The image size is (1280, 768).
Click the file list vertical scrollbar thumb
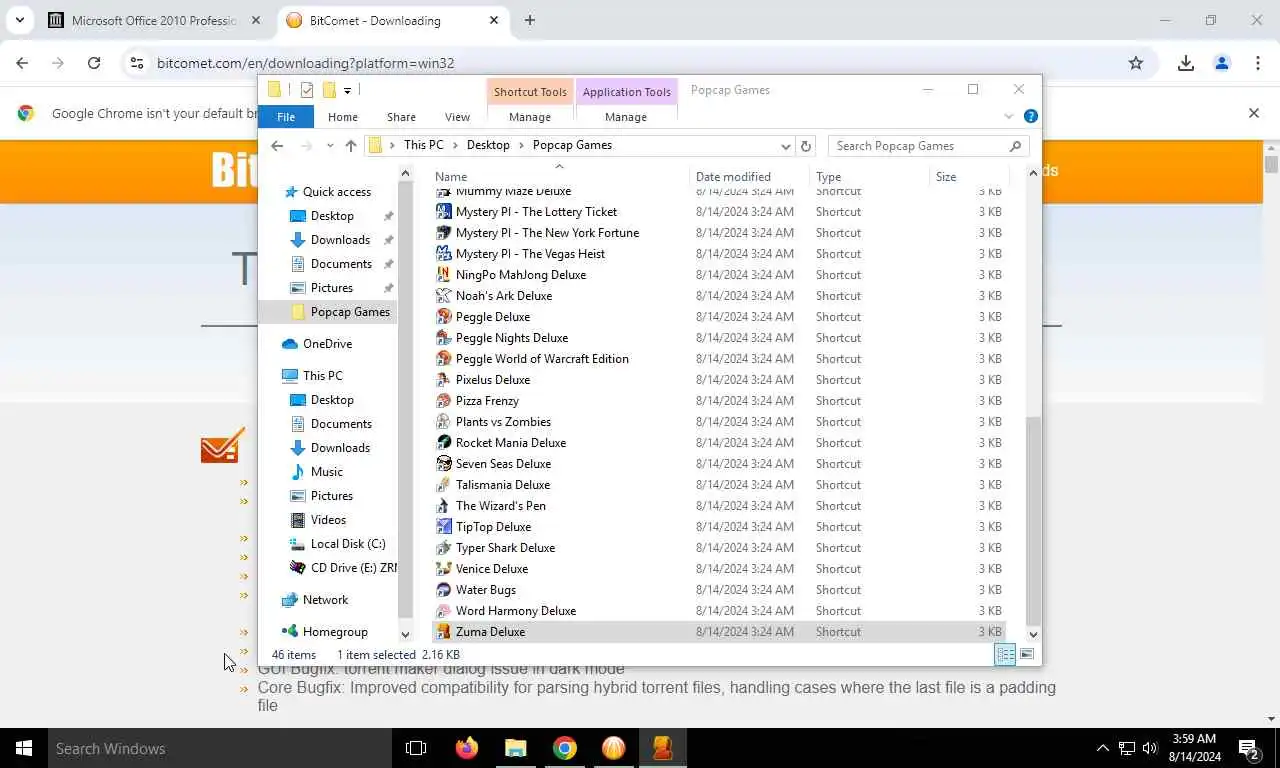pyautogui.click(x=1033, y=520)
